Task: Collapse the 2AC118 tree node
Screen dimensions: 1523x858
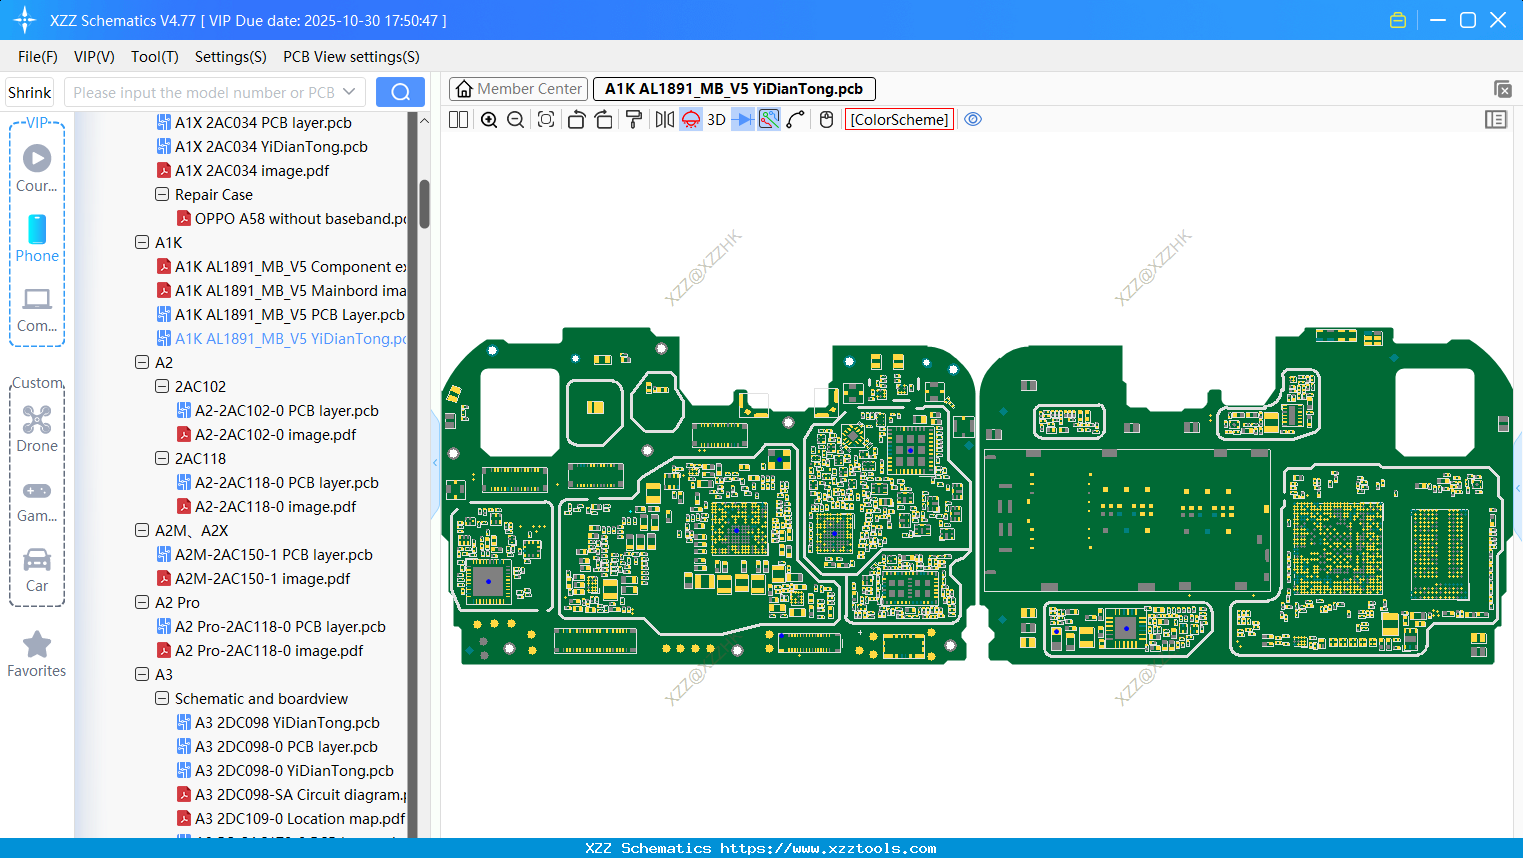Action: tap(162, 459)
